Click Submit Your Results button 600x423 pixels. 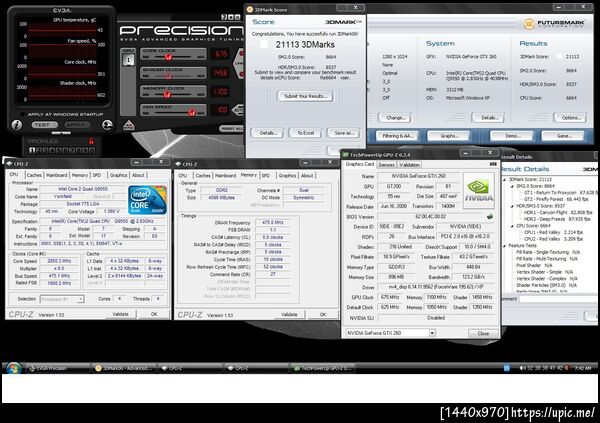[x=305, y=96]
